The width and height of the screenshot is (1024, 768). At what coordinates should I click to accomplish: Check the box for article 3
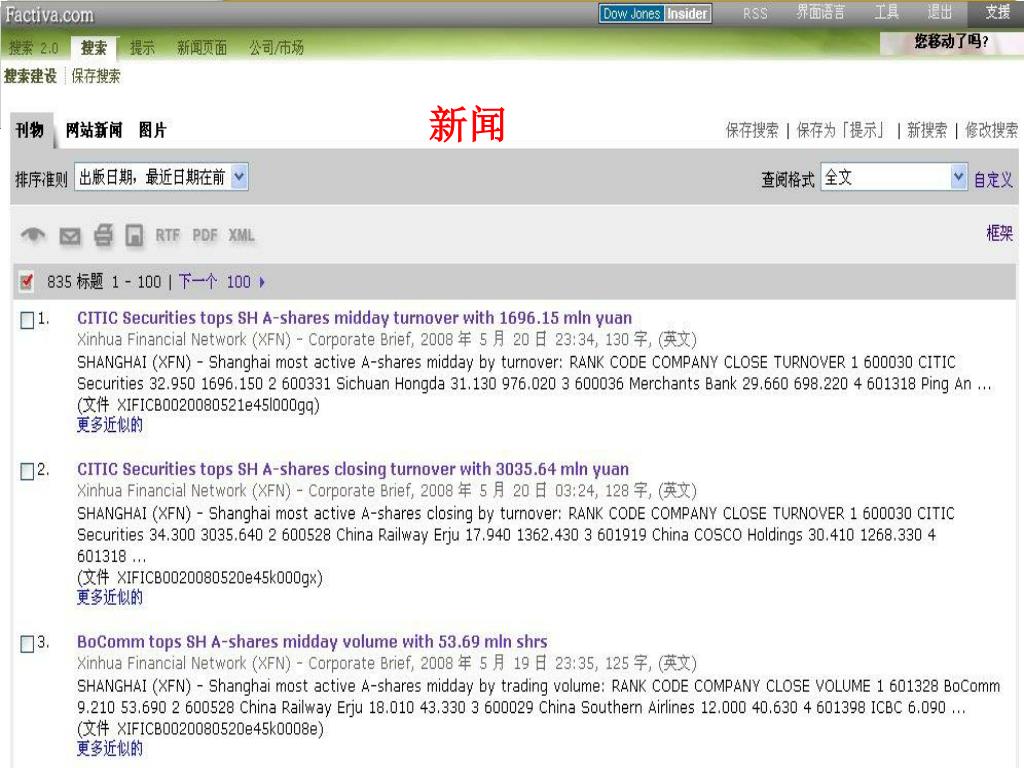point(27,643)
